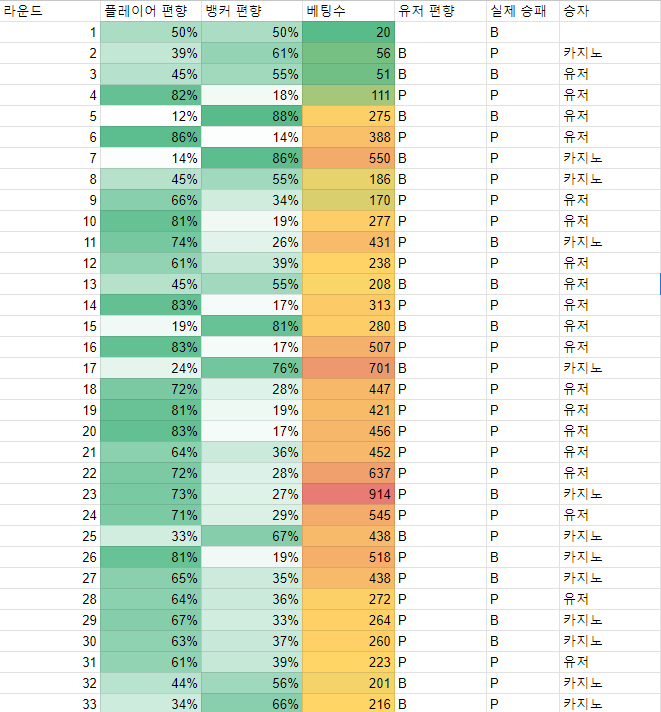The image size is (661, 712).
Task: Select the 뱅커 편향 header cell
Action: pyautogui.click(x=252, y=10)
